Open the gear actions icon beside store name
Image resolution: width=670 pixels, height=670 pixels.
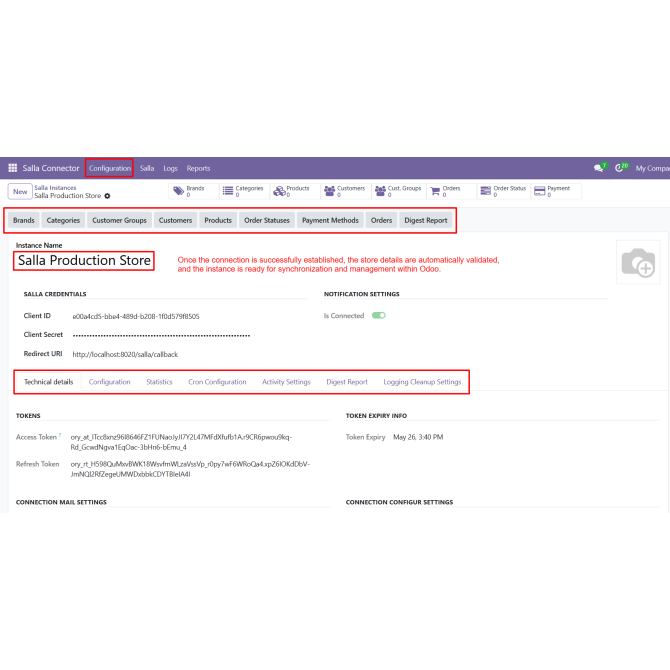point(107,196)
